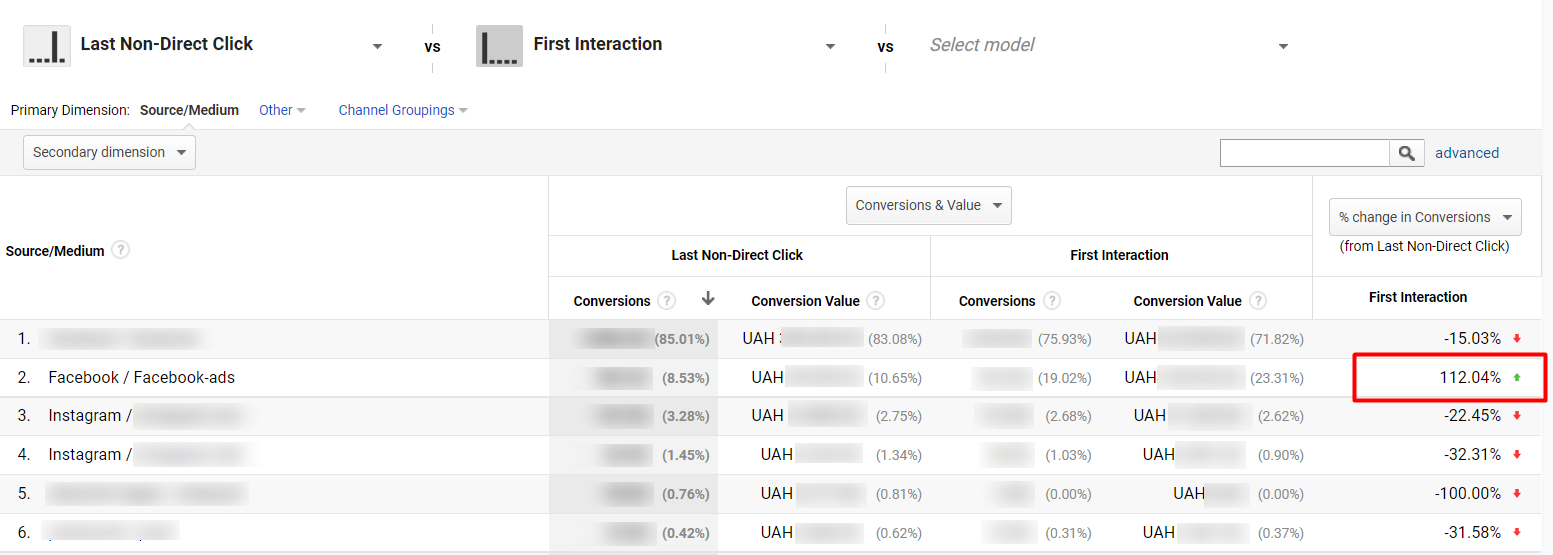Open the Channel Groupings menu
1553x555 pixels.
(x=402, y=110)
